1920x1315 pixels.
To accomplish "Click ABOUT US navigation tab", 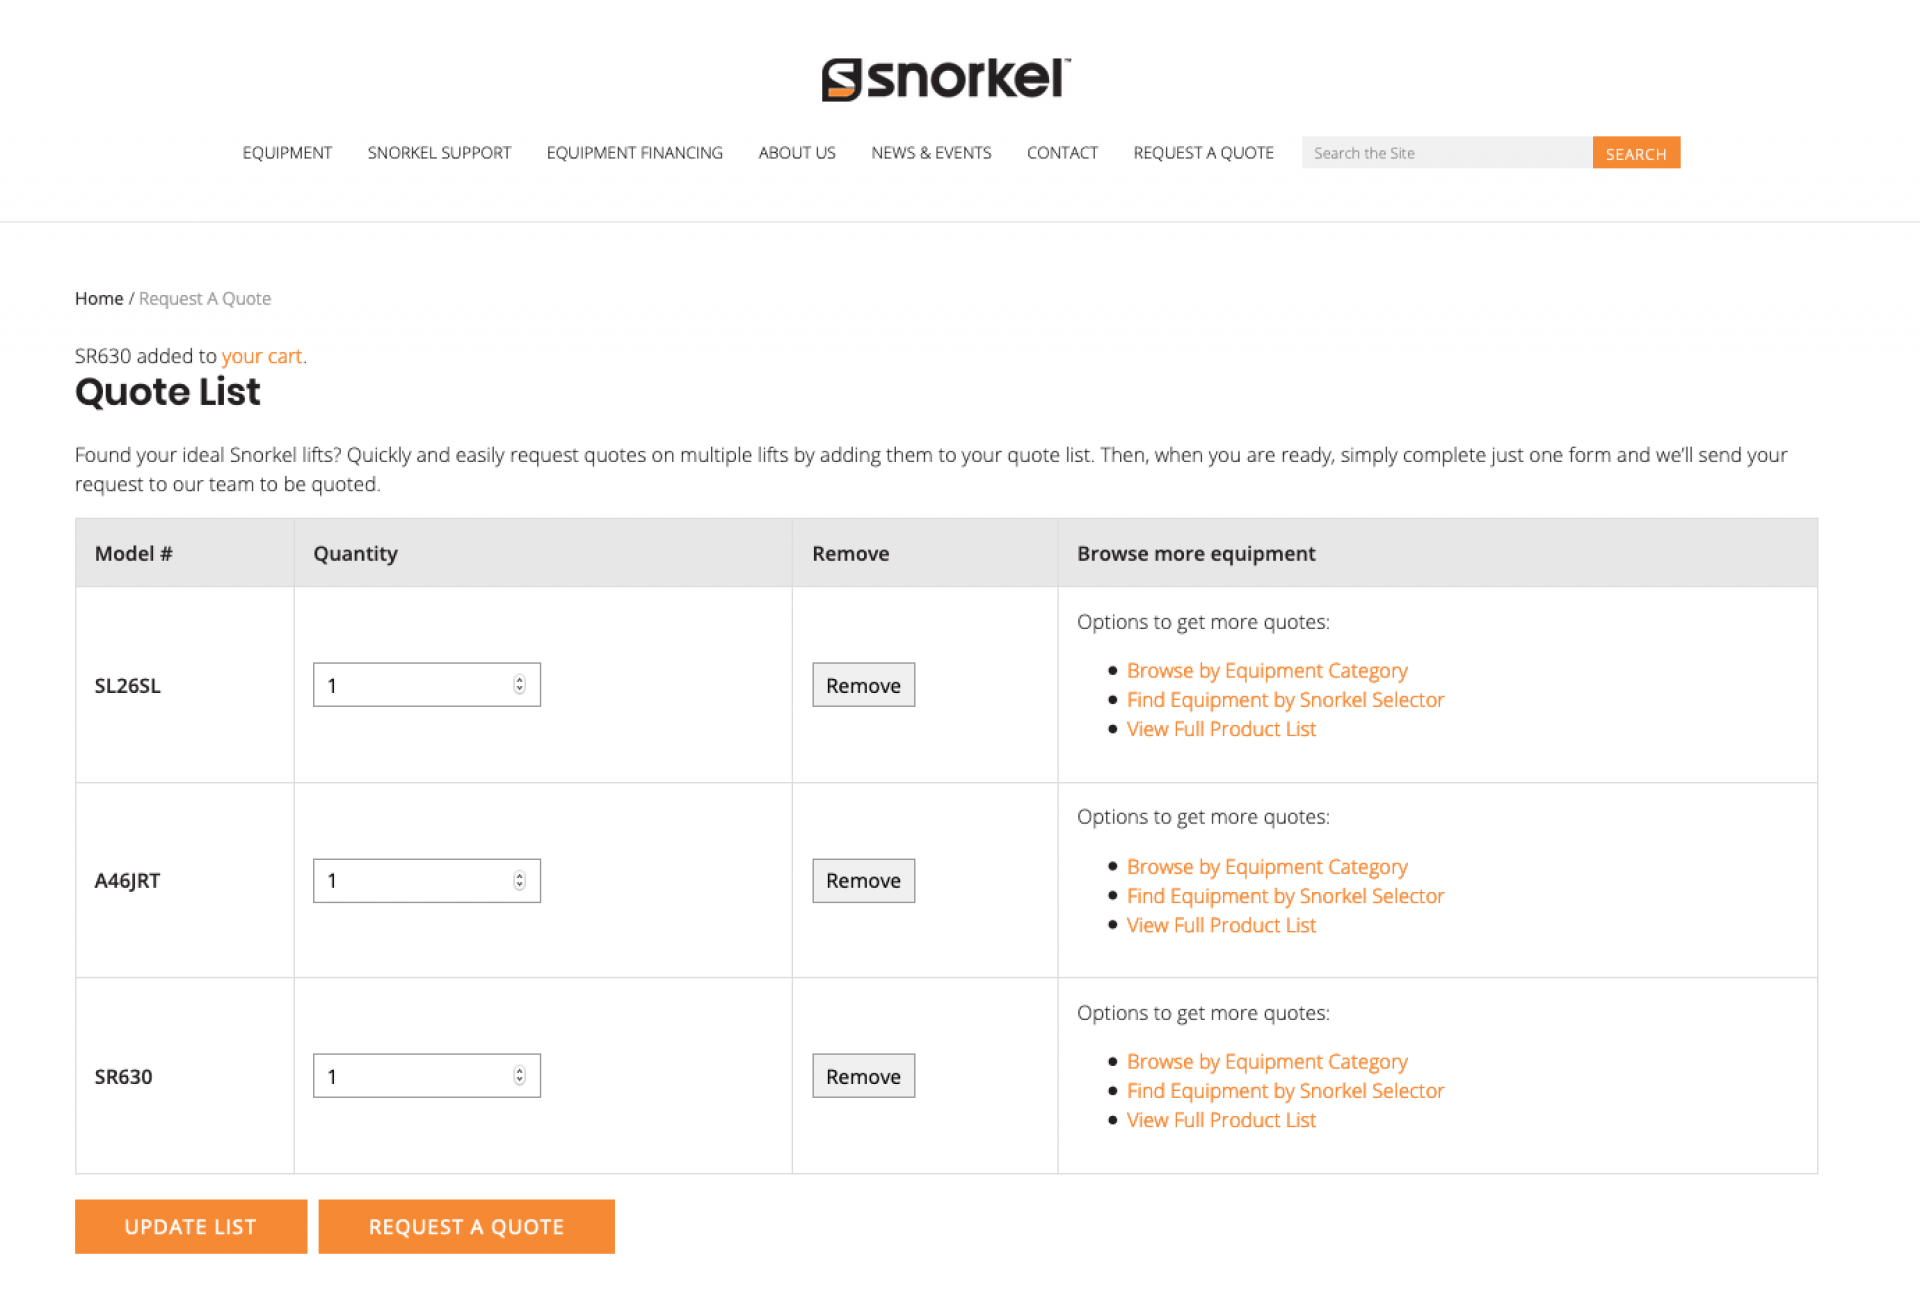I will [x=797, y=152].
